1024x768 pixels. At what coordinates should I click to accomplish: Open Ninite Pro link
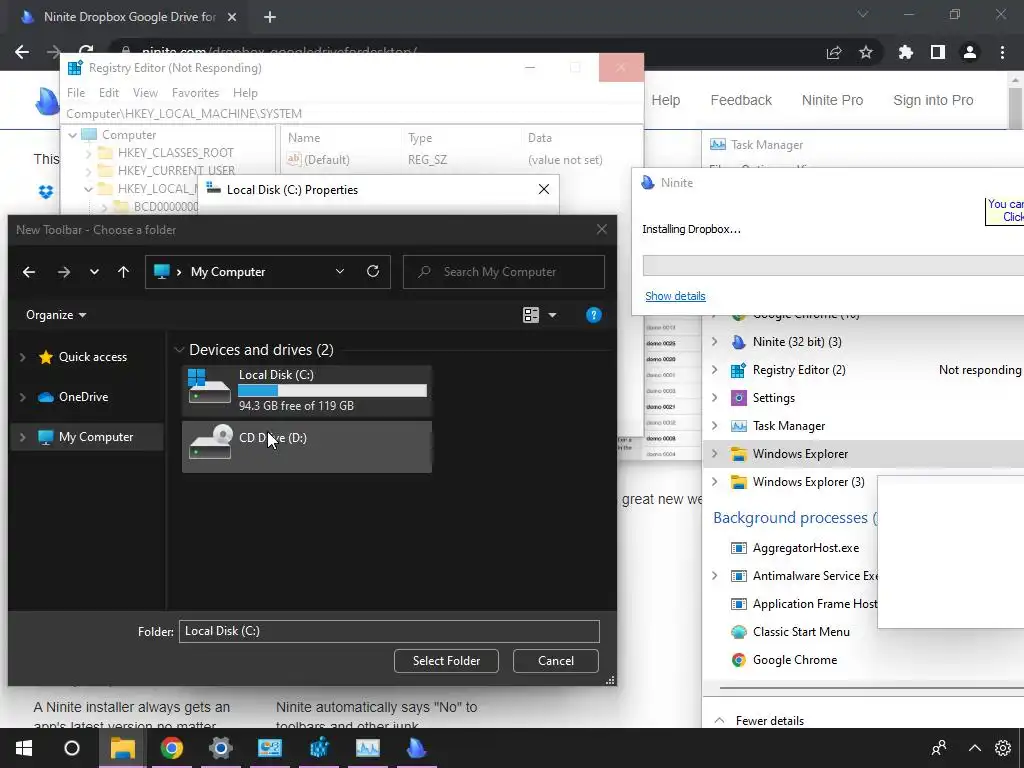832,100
